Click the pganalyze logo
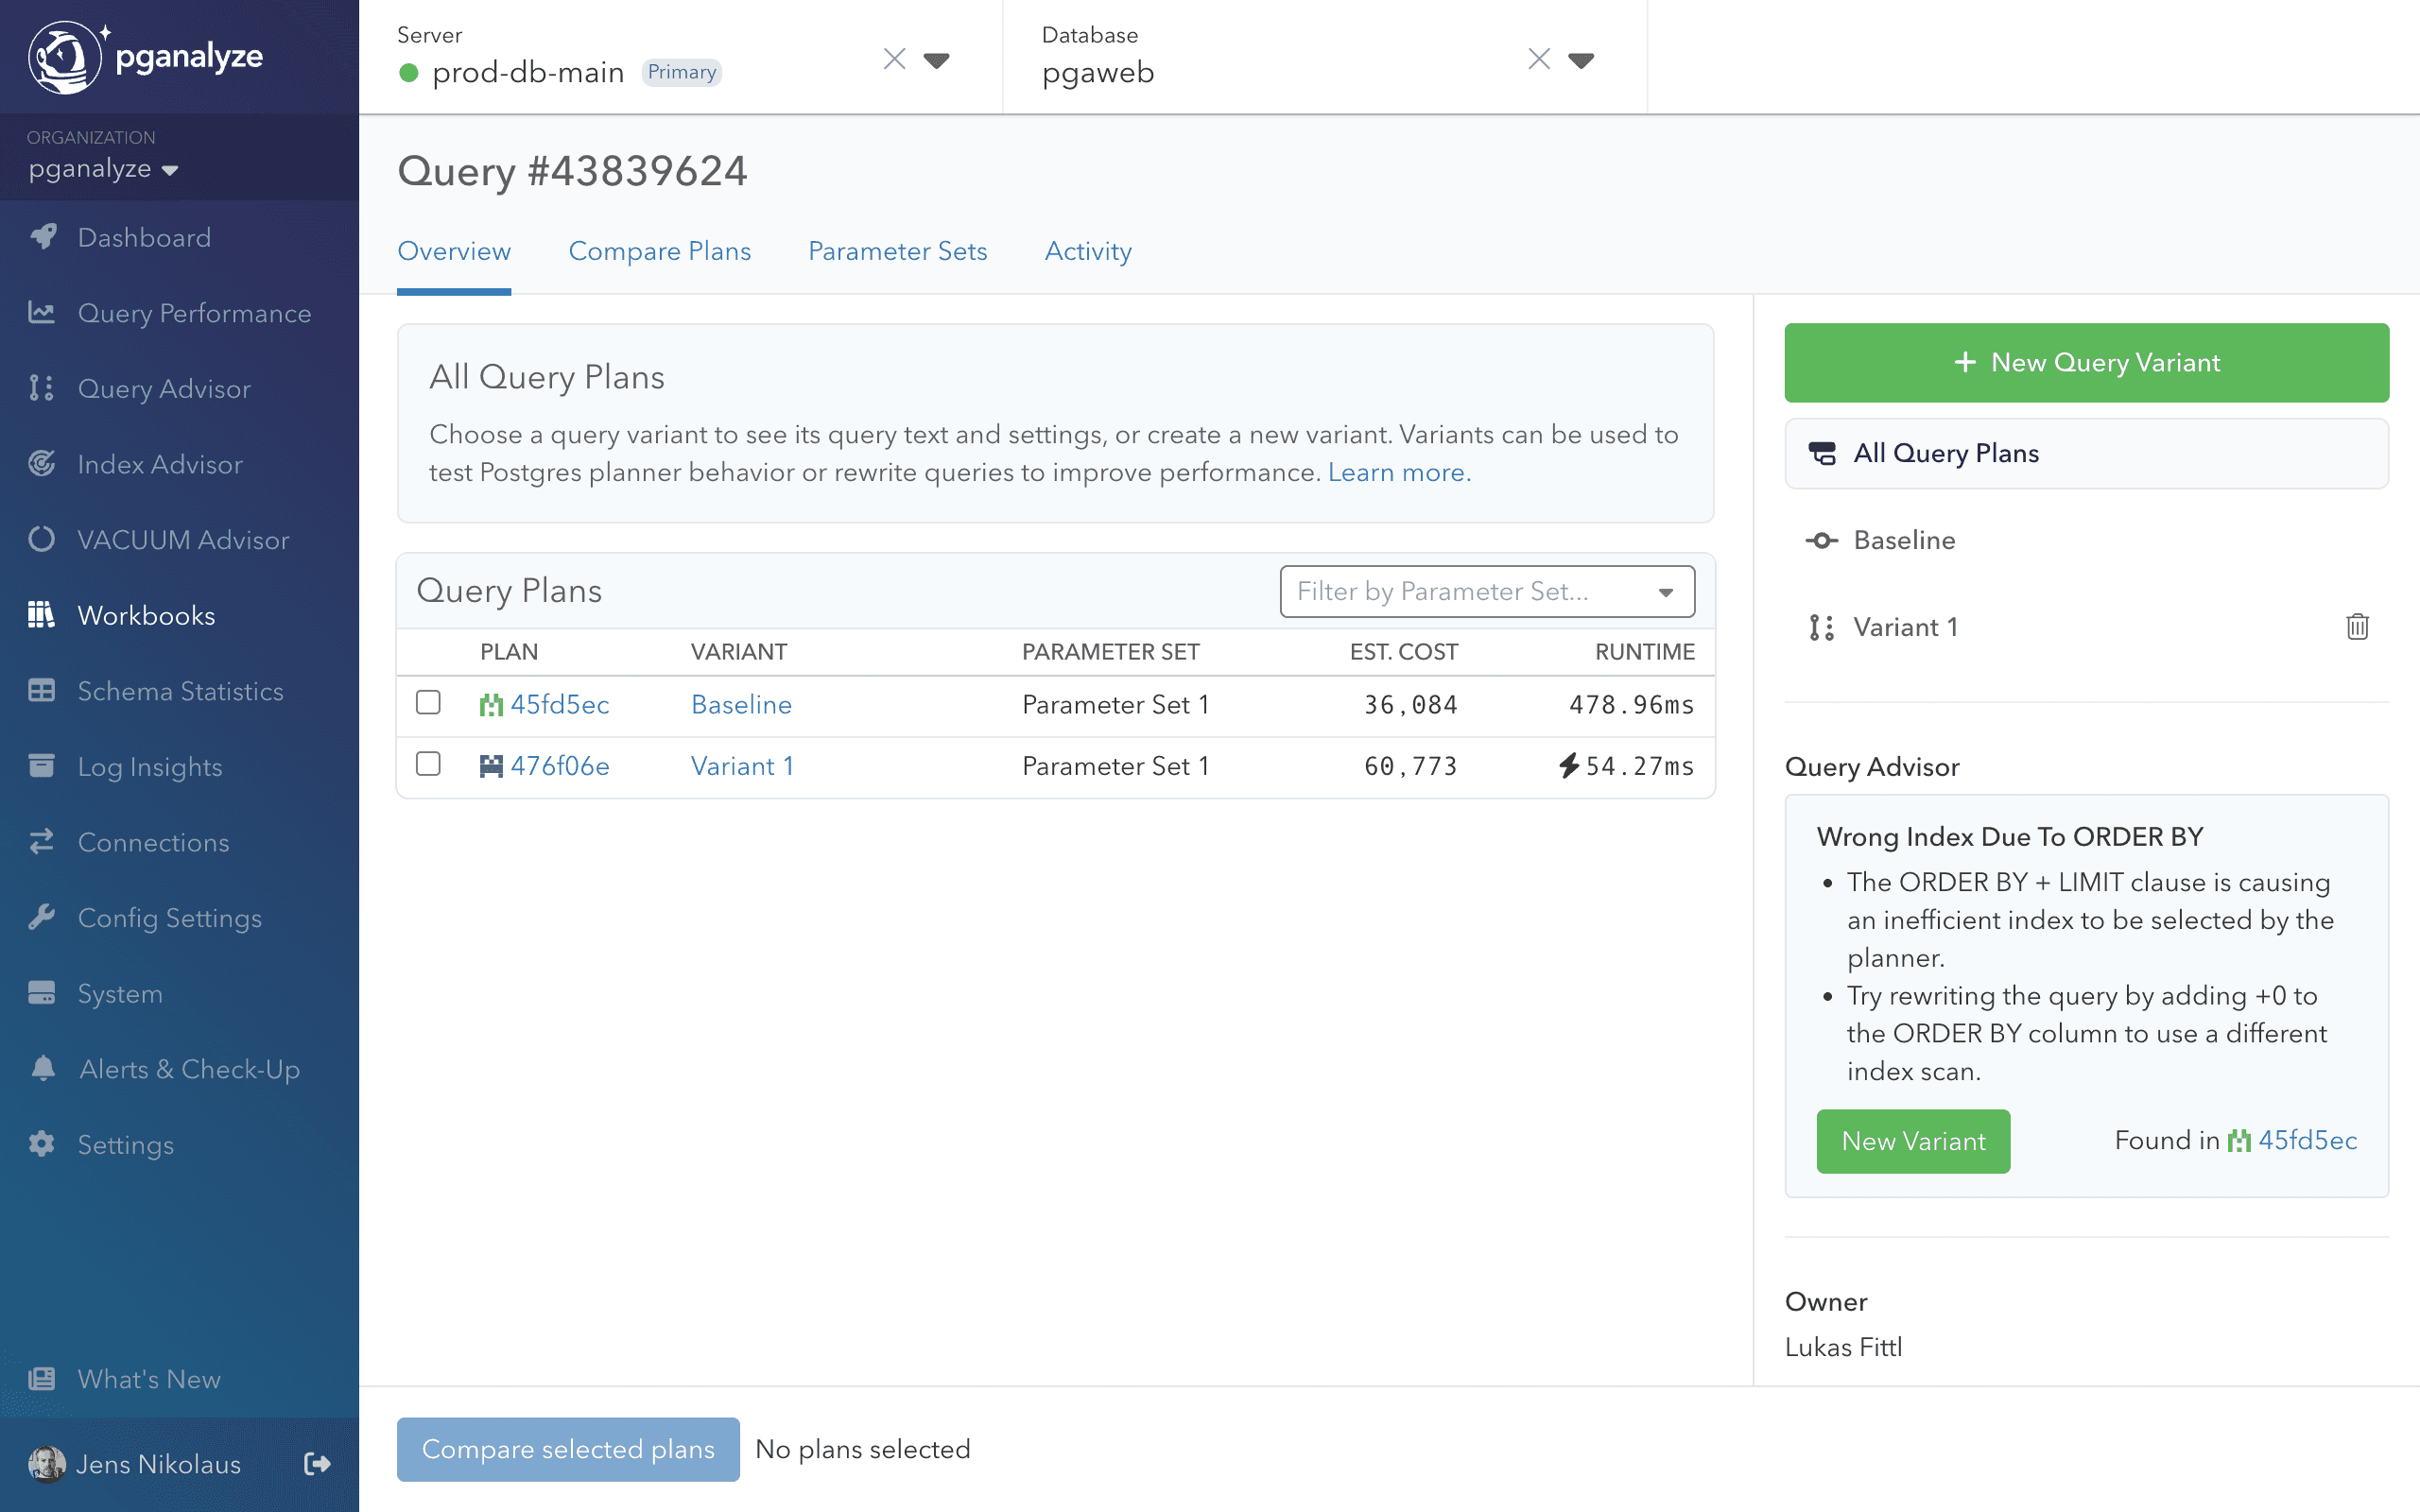 [x=146, y=57]
